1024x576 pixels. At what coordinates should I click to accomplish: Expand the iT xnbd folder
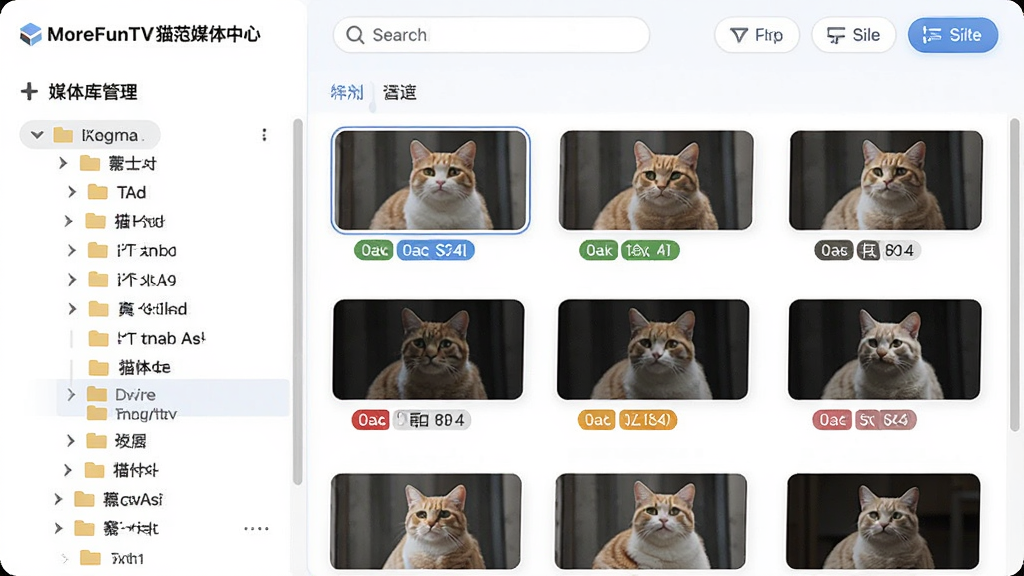pos(72,250)
